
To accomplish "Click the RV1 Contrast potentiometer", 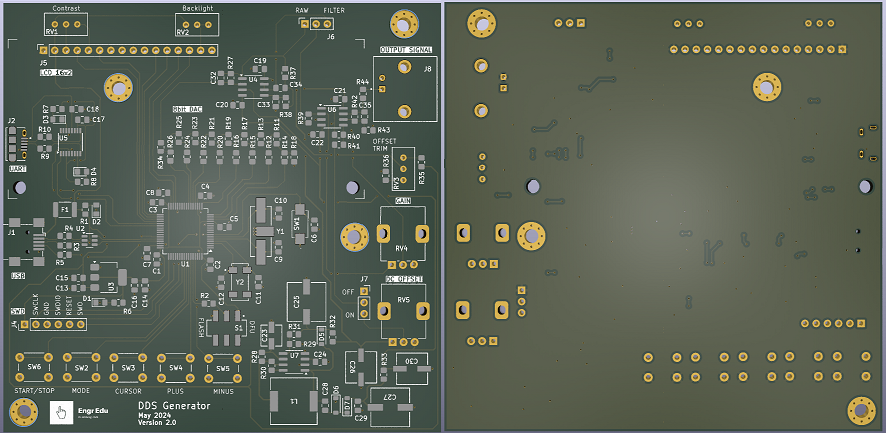I will (66, 24).
